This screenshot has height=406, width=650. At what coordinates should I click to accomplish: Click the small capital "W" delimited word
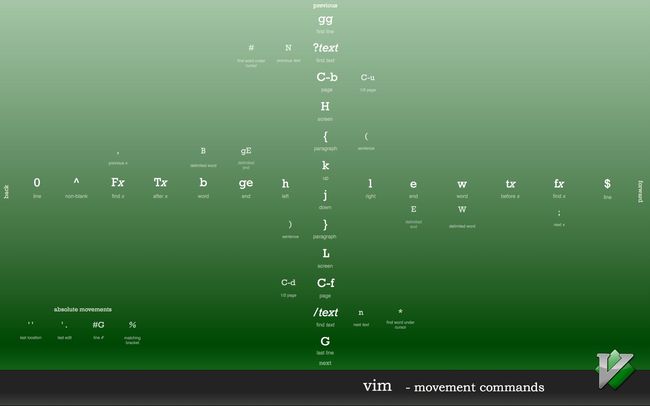click(x=462, y=209)
